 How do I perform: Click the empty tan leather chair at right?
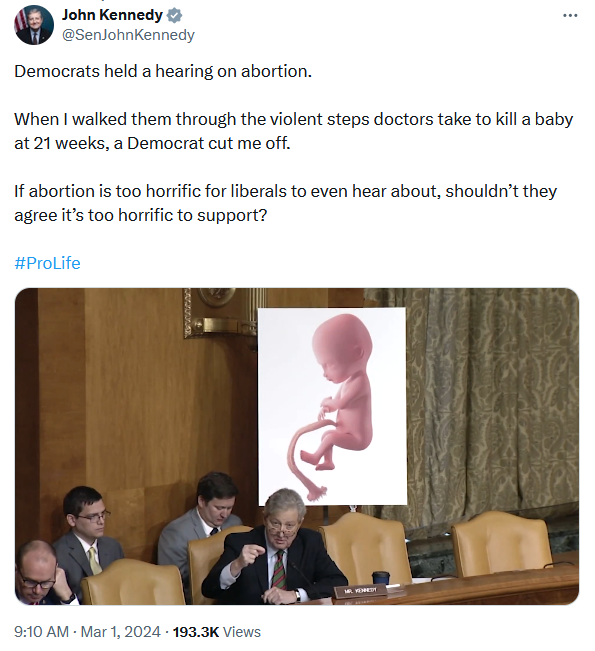(x=502, y=544)
